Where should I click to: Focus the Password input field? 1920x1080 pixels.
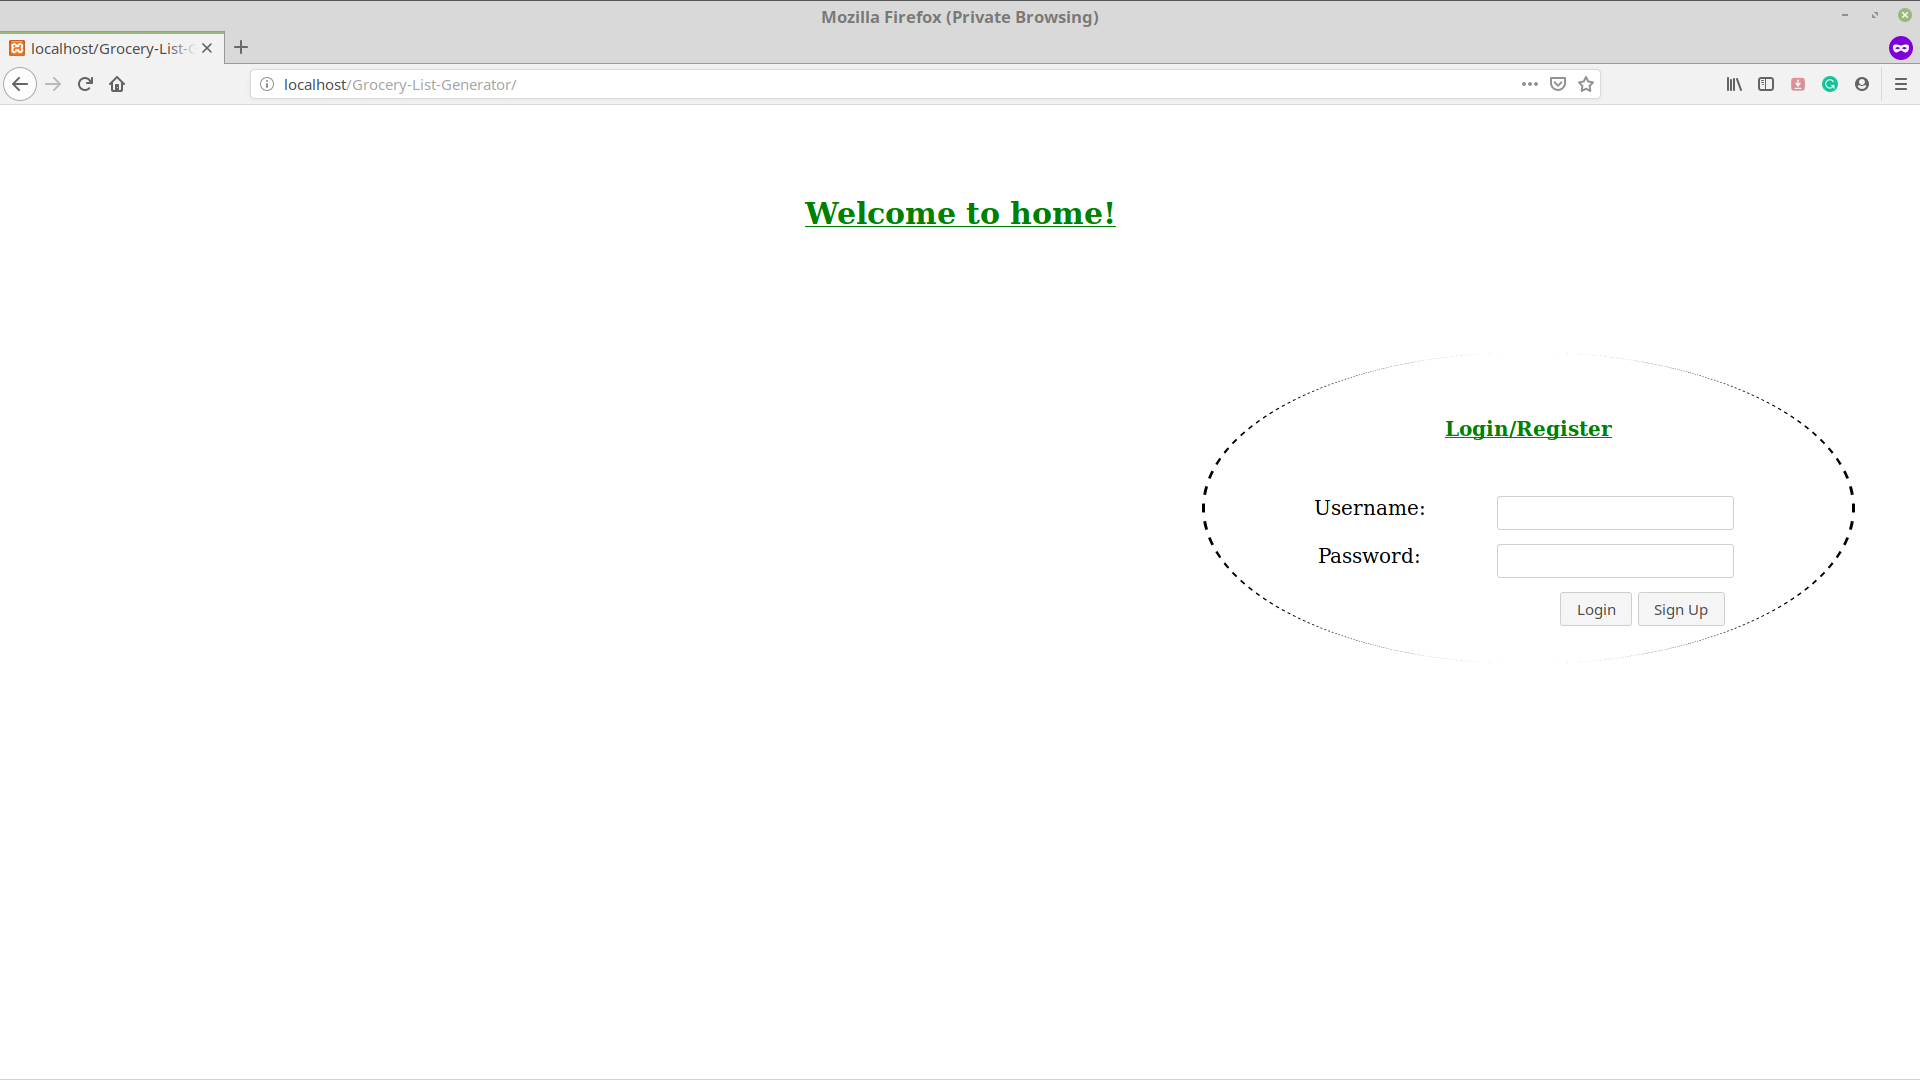tap(1615, 561)
